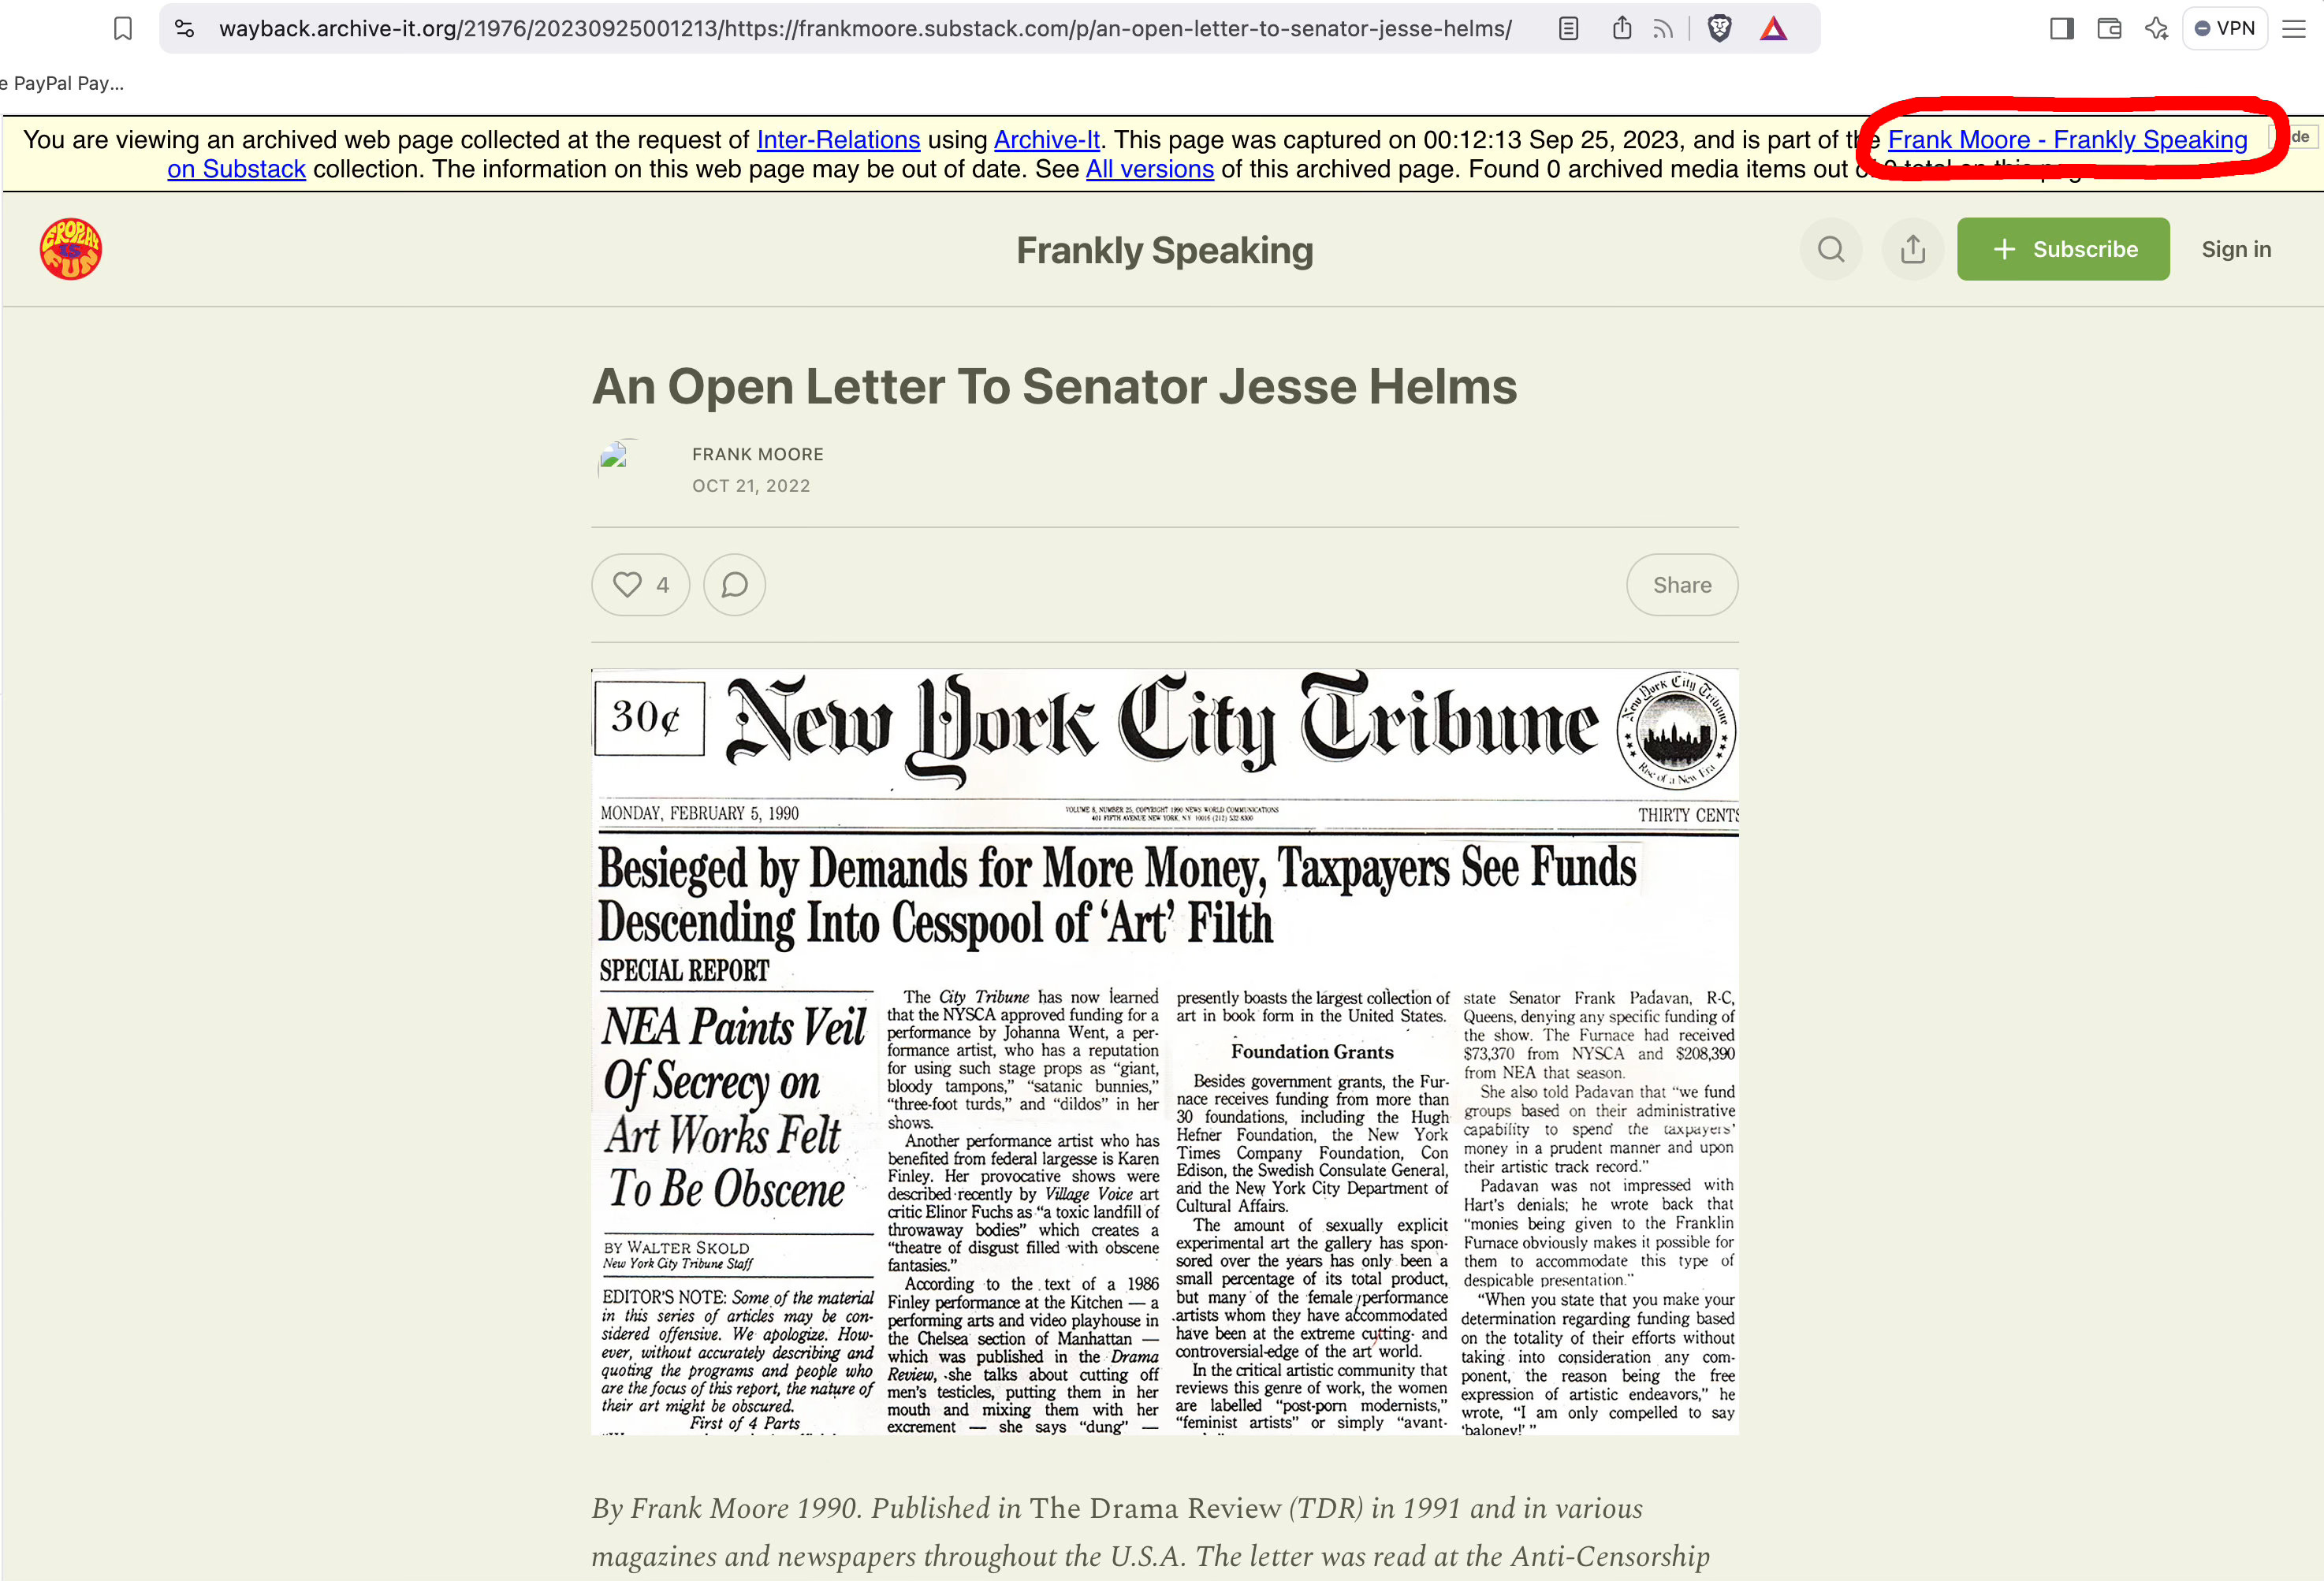Toggle the browser sidebar panel icon
Screen dimensions: 2324x1581
pyautogui.click(x=2061, y=29)
